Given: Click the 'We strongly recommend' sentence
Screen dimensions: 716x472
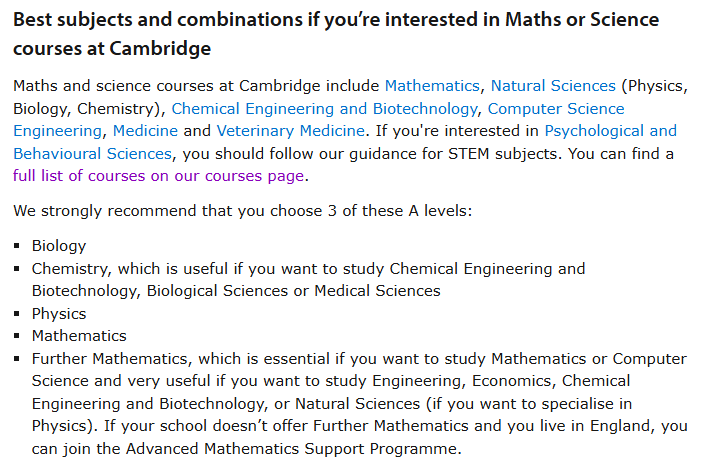Looking at the screenshot, I should [242, 211].
